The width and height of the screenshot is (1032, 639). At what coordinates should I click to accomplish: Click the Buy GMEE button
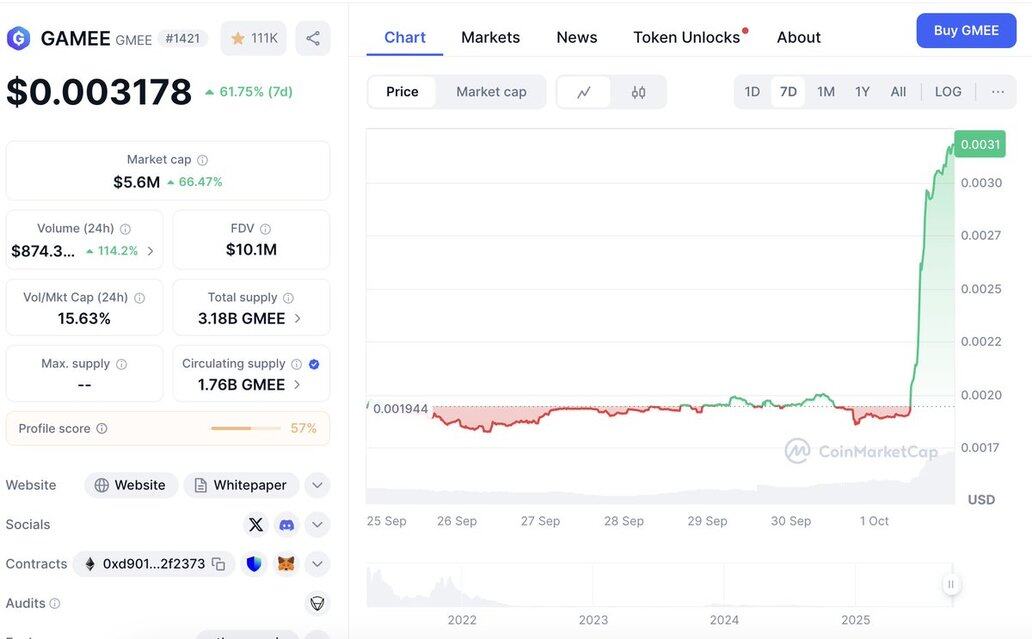pos(966,31)
